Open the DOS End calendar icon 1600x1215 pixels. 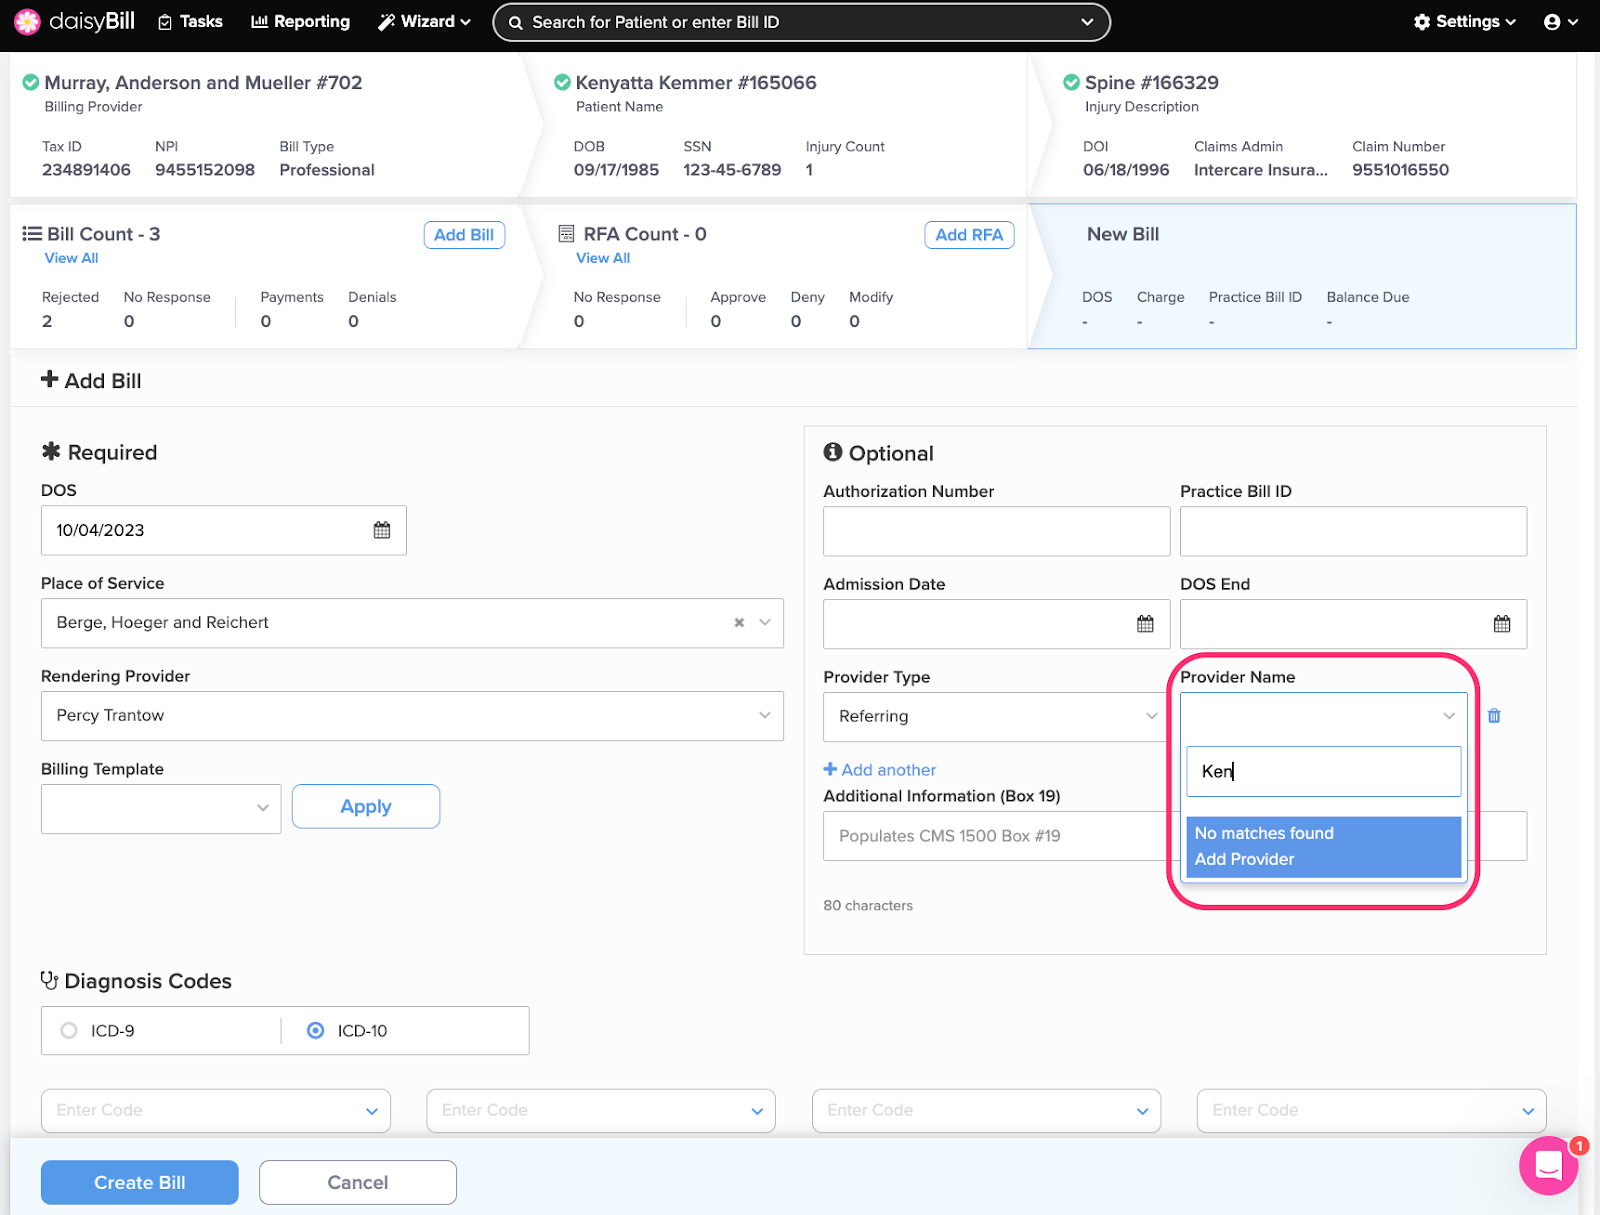click(1502, 624)
